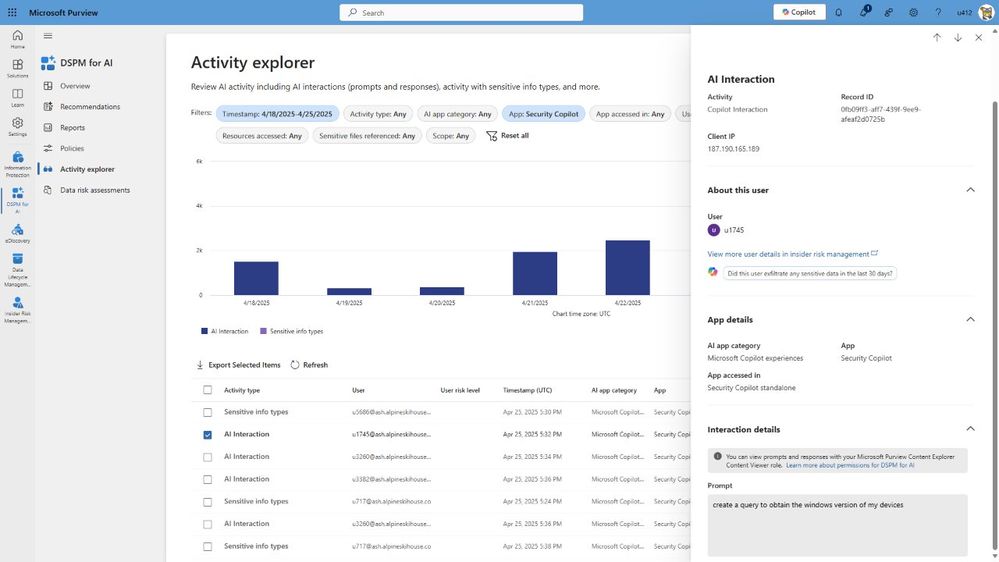This screenshot has width=999, height=562.
Task: Collapse navigation with hamburger icon
Action: [x=48, y=36]
